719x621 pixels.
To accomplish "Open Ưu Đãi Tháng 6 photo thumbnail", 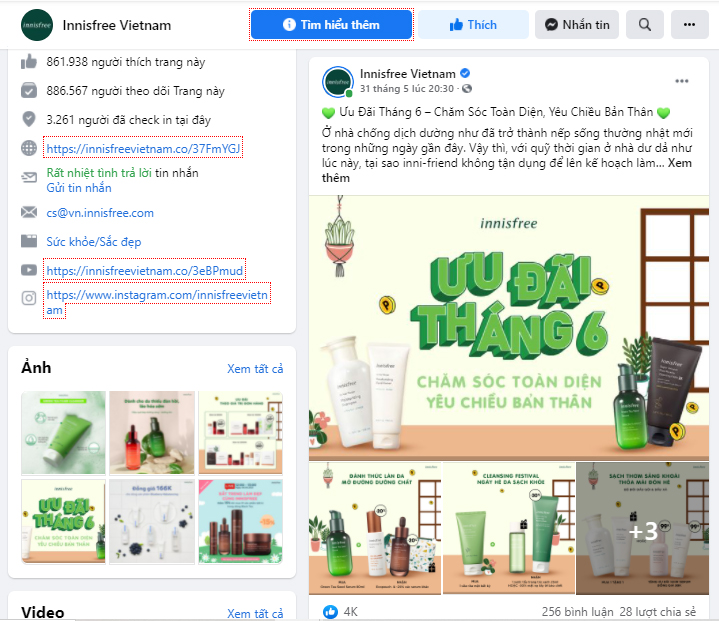I will [x=63, y=521].
